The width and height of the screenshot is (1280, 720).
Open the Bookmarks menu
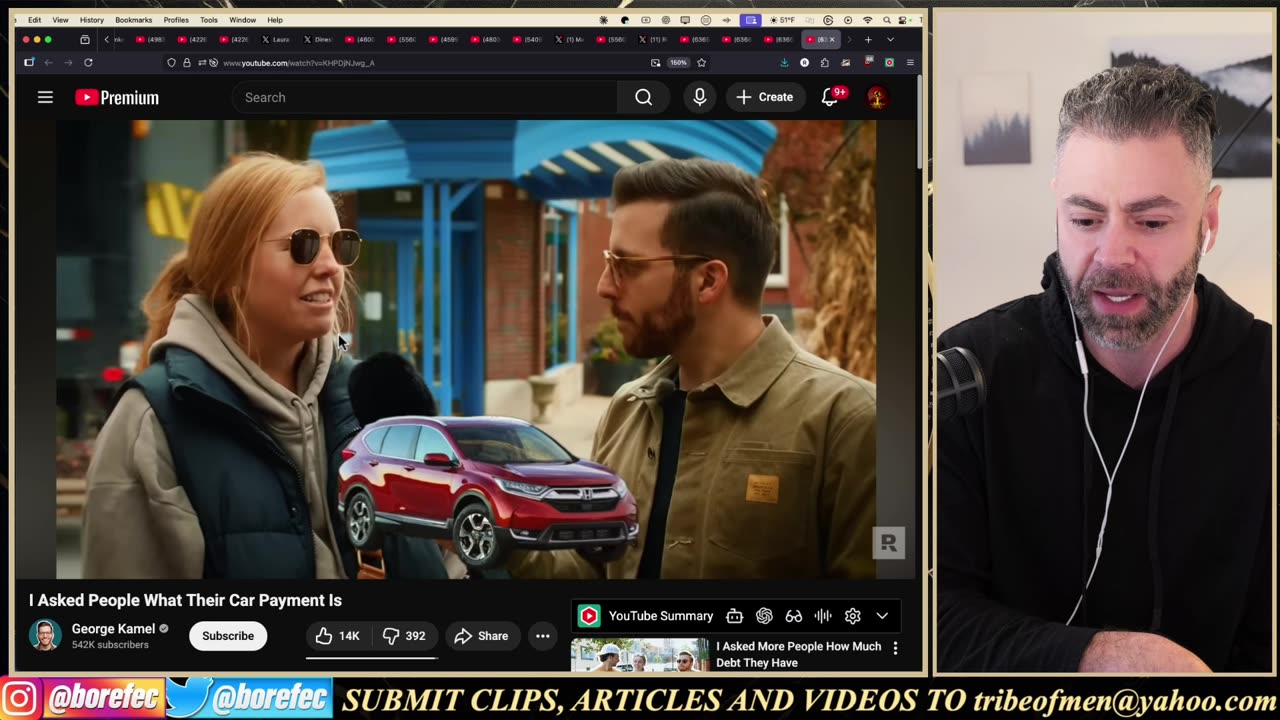[133, 20]
